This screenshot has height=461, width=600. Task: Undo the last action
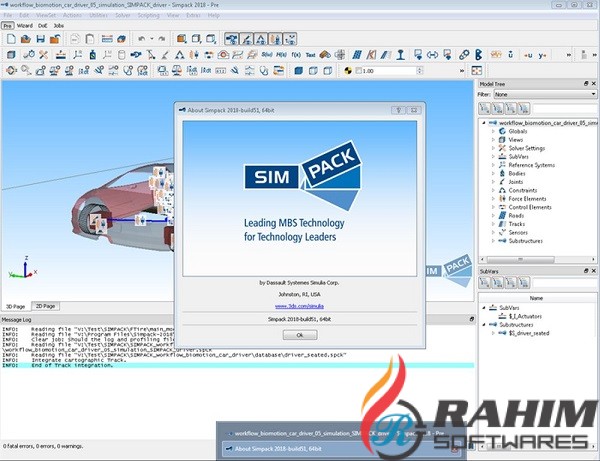[x=142, y=39]
